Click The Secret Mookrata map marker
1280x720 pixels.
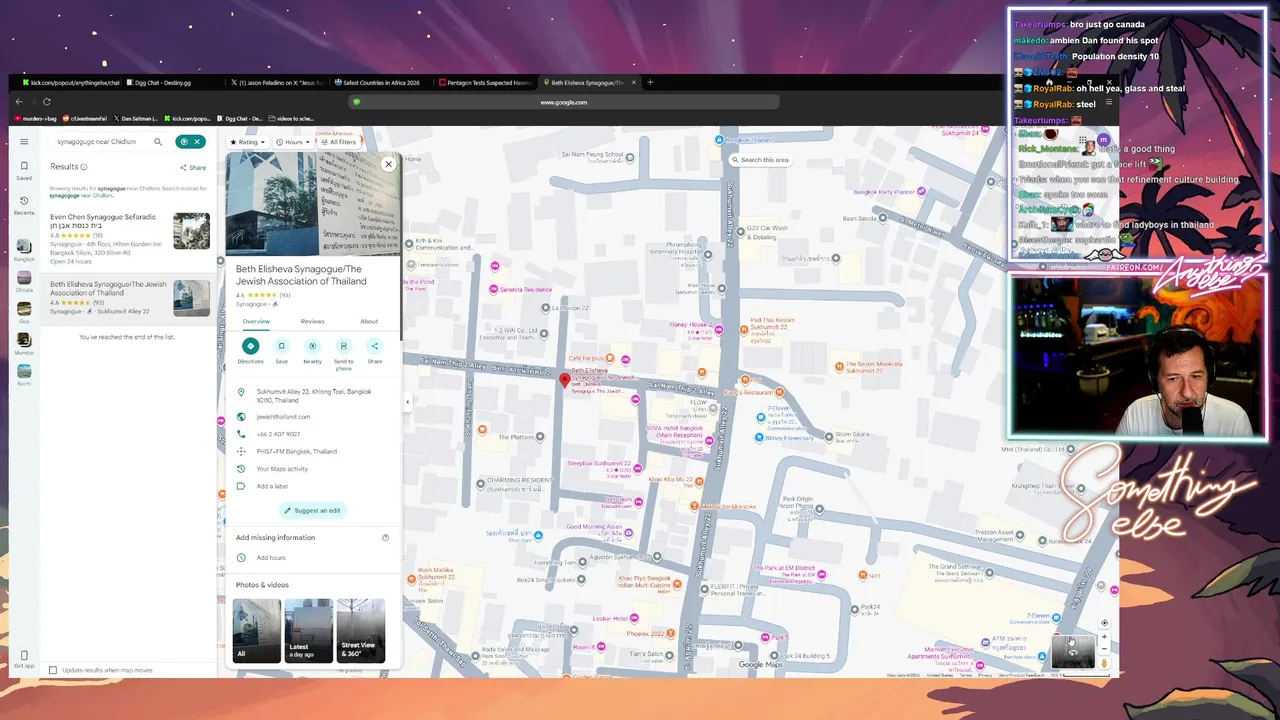838,366
